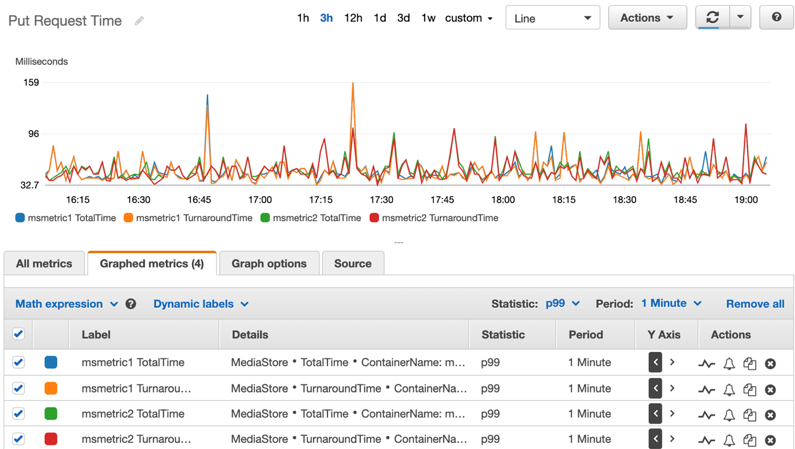Open the help question mark button

pyautogui.click(x=776, y=18)
